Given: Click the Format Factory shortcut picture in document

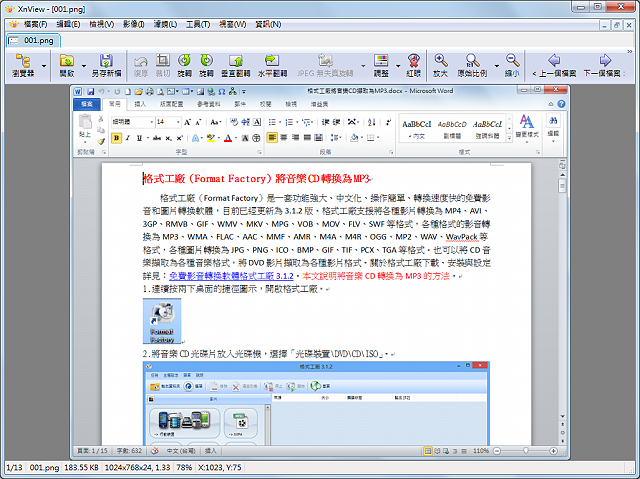Looking at the screenshot, I should coord(162,321).
